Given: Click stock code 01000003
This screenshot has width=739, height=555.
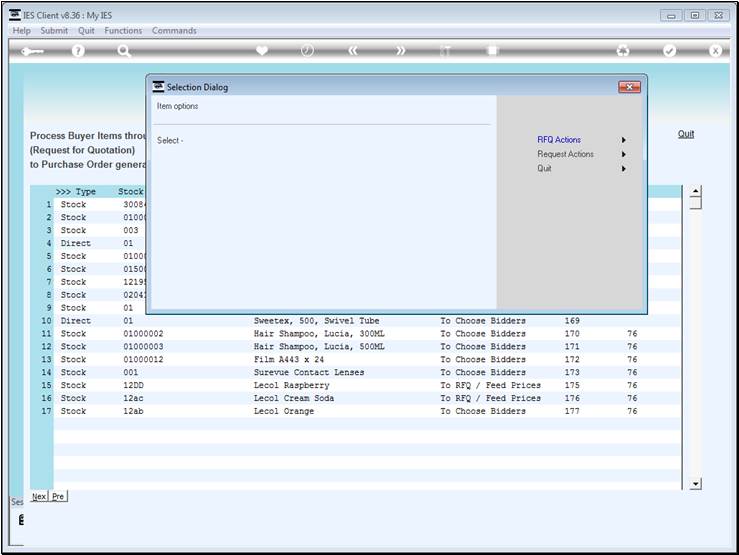Looking at the screenshot, I should pyautogui.click(x=143, y=346).
